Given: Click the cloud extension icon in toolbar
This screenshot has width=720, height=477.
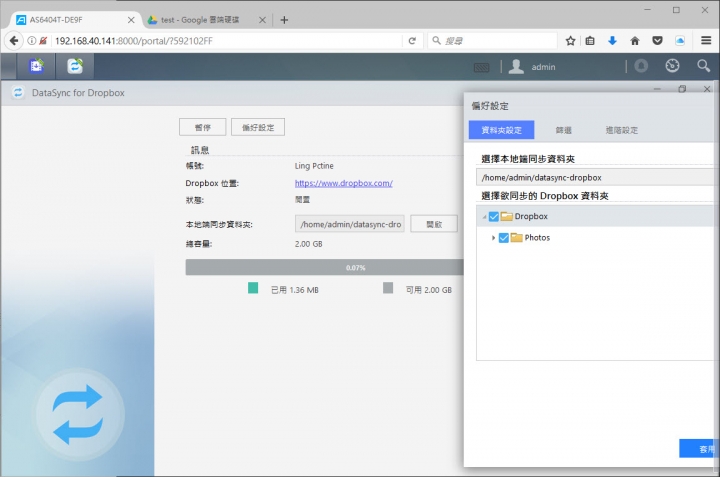Looking at the screenshot, I should click(x=680, y=41).
